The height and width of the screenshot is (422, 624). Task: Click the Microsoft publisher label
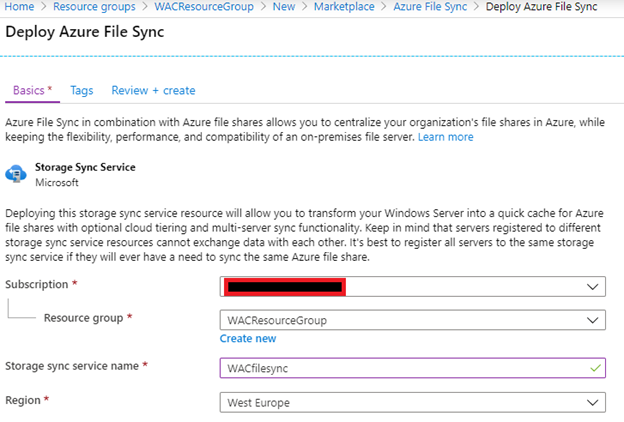(x=57, y=183)
